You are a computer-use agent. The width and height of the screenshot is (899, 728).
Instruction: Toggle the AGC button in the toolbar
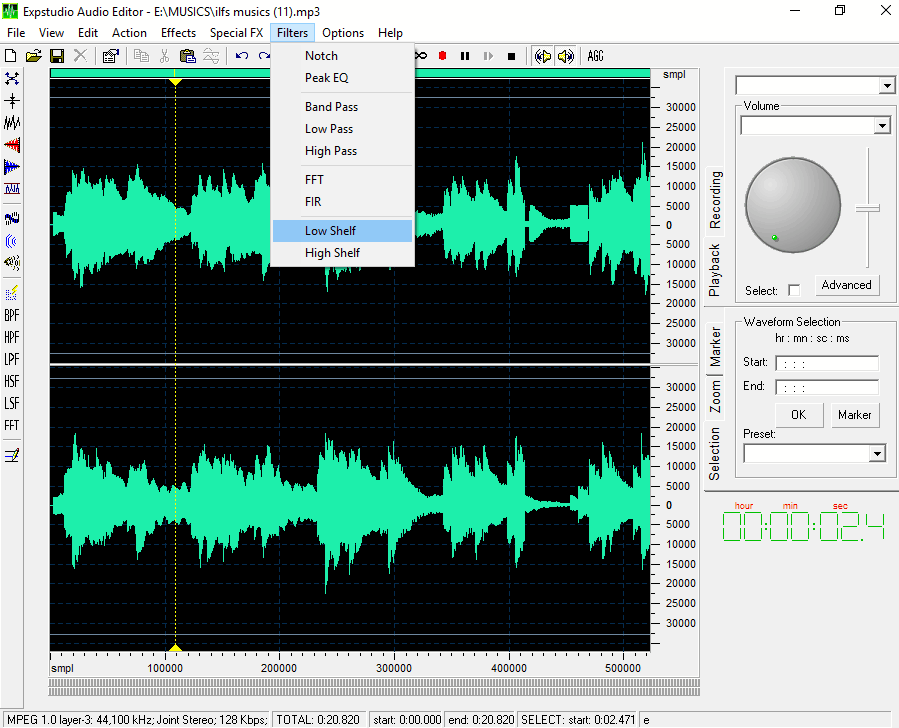[596, 56]
